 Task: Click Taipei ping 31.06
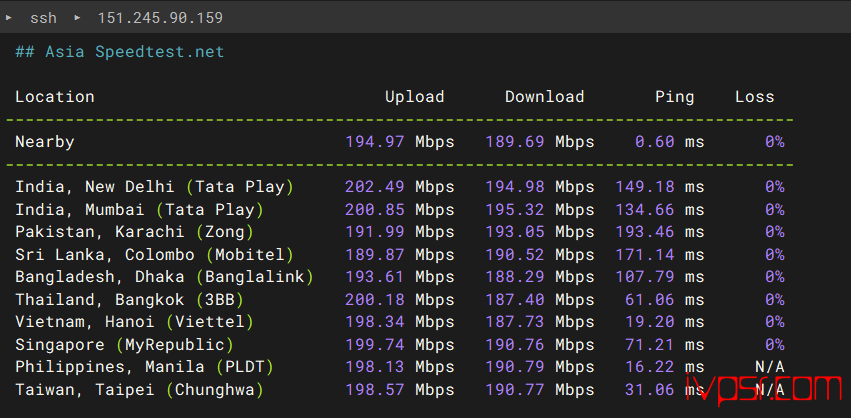click(x=650, y=390)
